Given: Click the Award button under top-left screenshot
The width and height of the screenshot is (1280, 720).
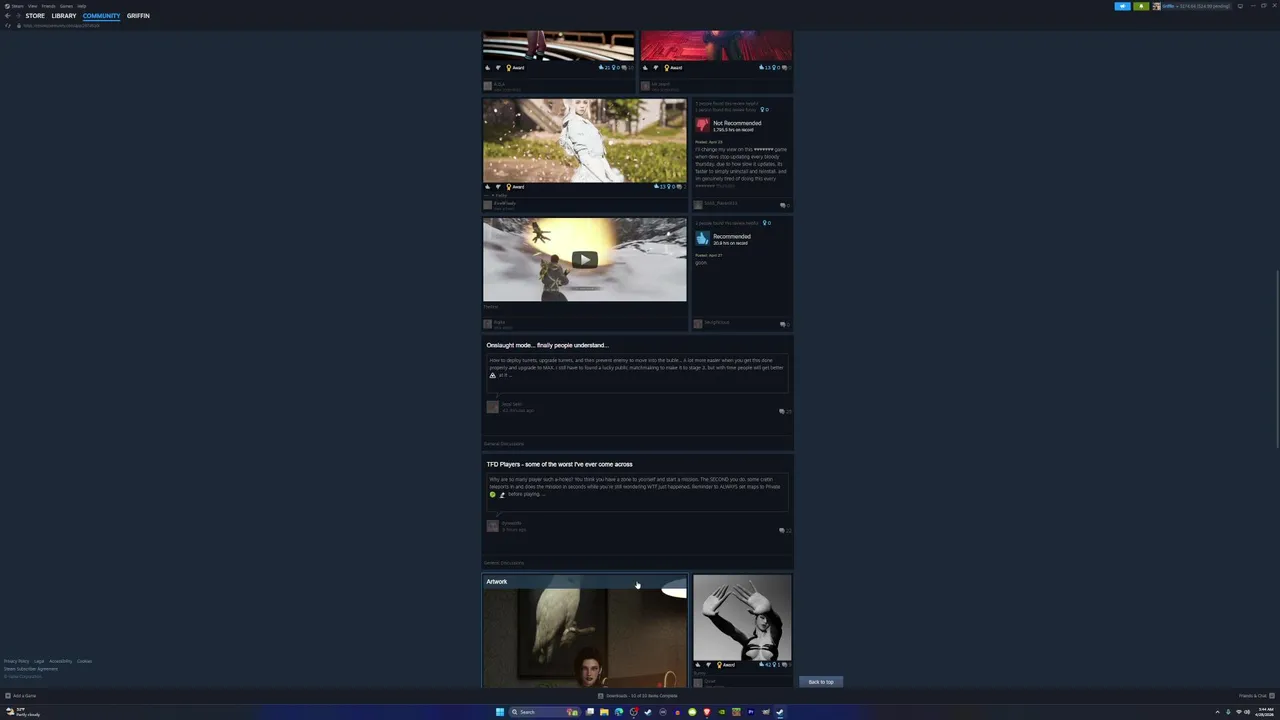Looking at the screenshot, I should click(515, 68).
